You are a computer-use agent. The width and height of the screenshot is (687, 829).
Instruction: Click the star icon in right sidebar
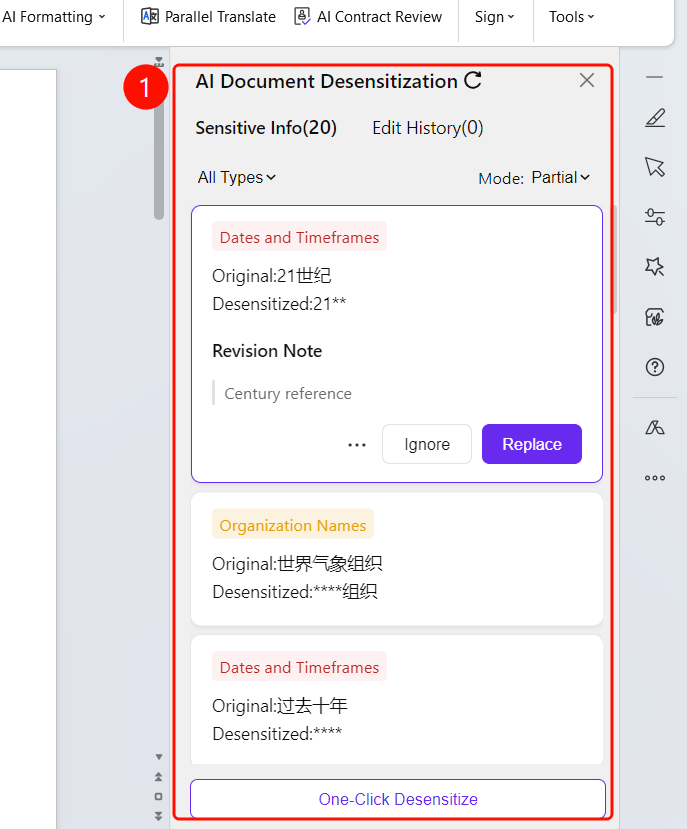tap(655, 266)
